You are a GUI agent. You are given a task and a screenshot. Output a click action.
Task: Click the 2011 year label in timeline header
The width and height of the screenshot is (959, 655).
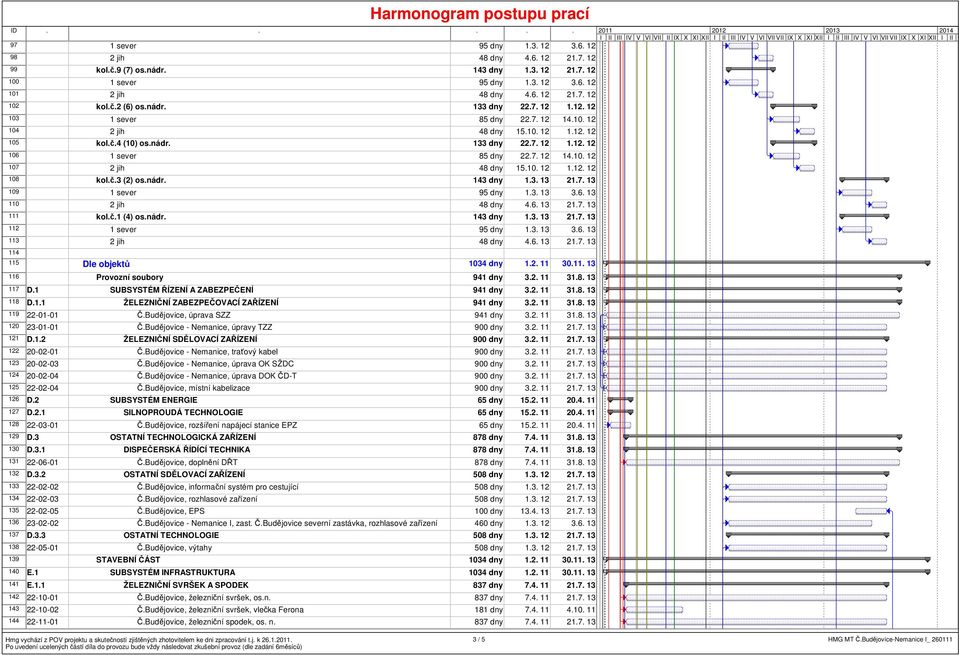point(605,30)
